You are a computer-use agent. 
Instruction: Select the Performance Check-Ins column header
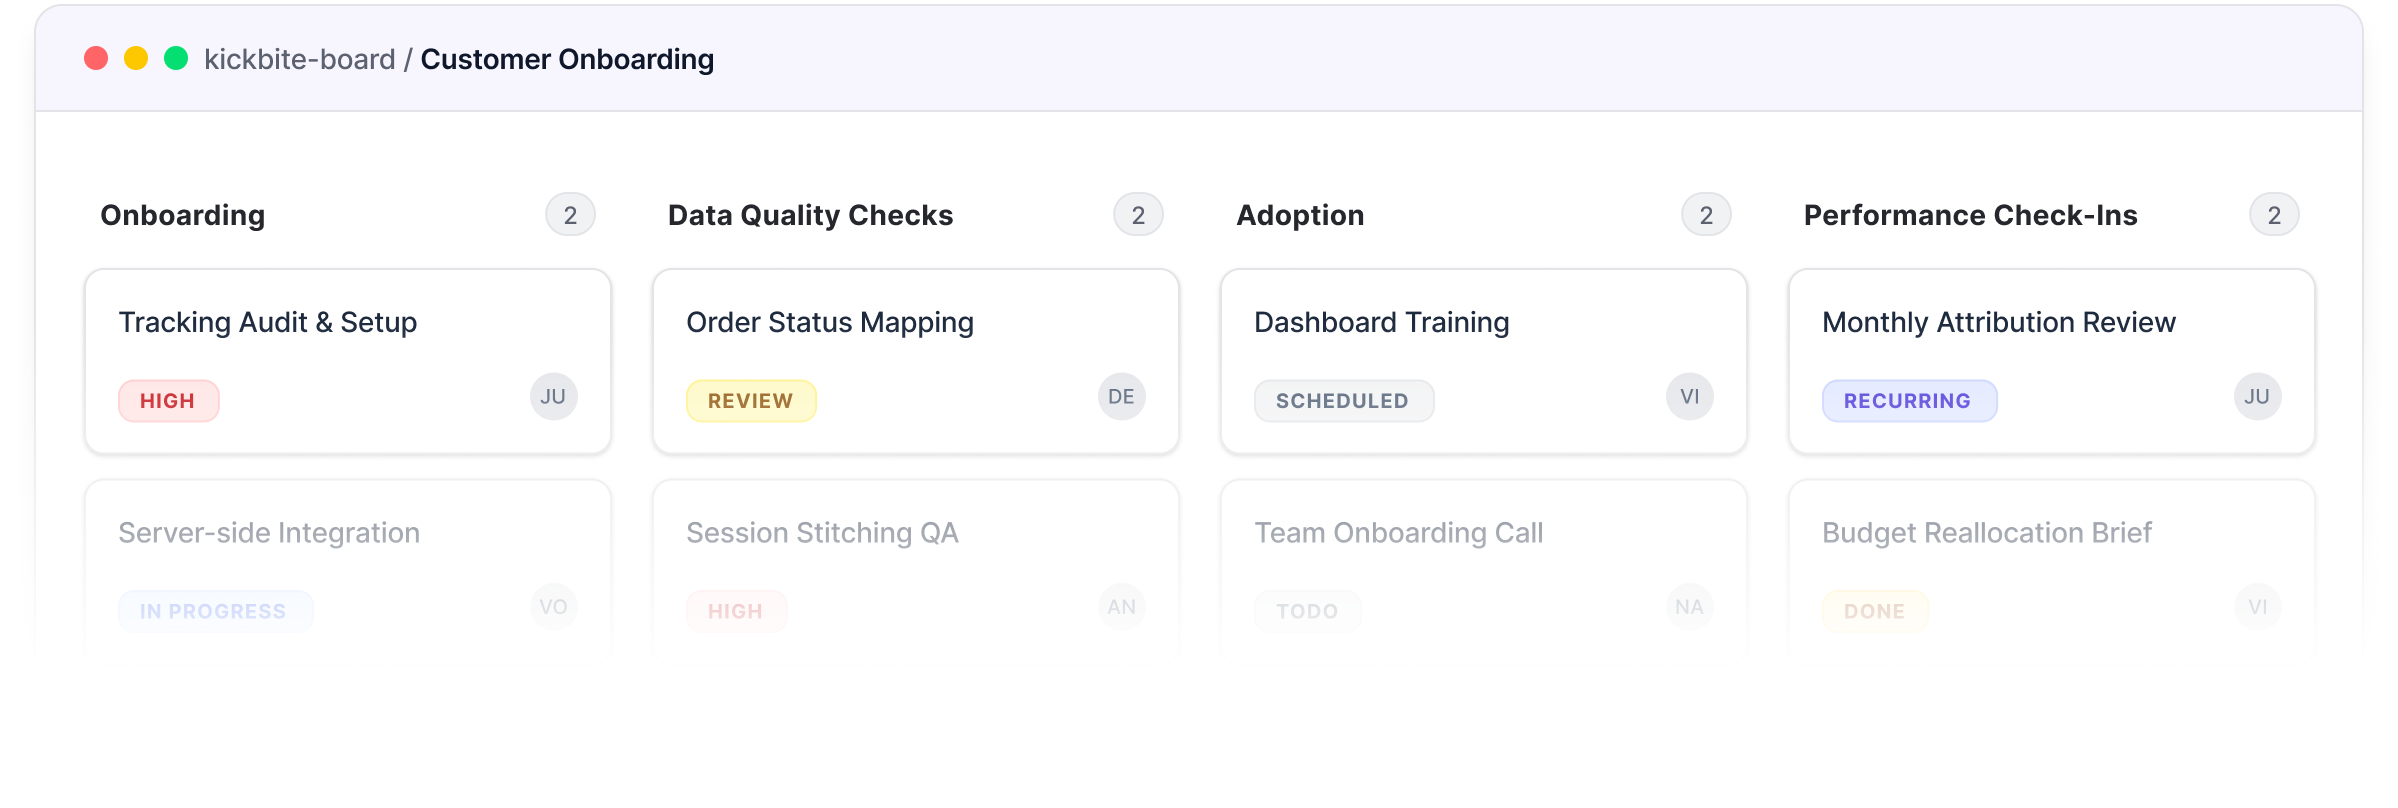(x=1970, y=215)
